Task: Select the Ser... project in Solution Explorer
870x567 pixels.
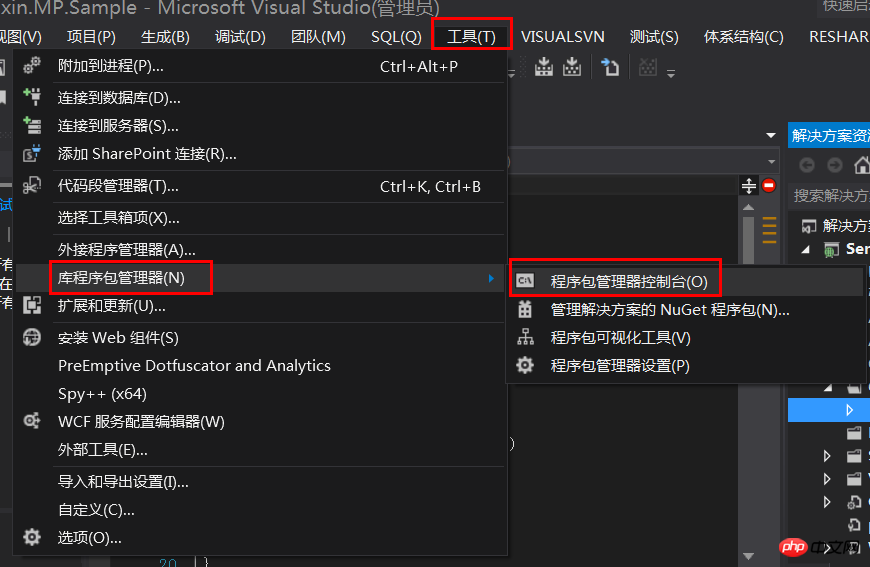Action: coord(857,249)
